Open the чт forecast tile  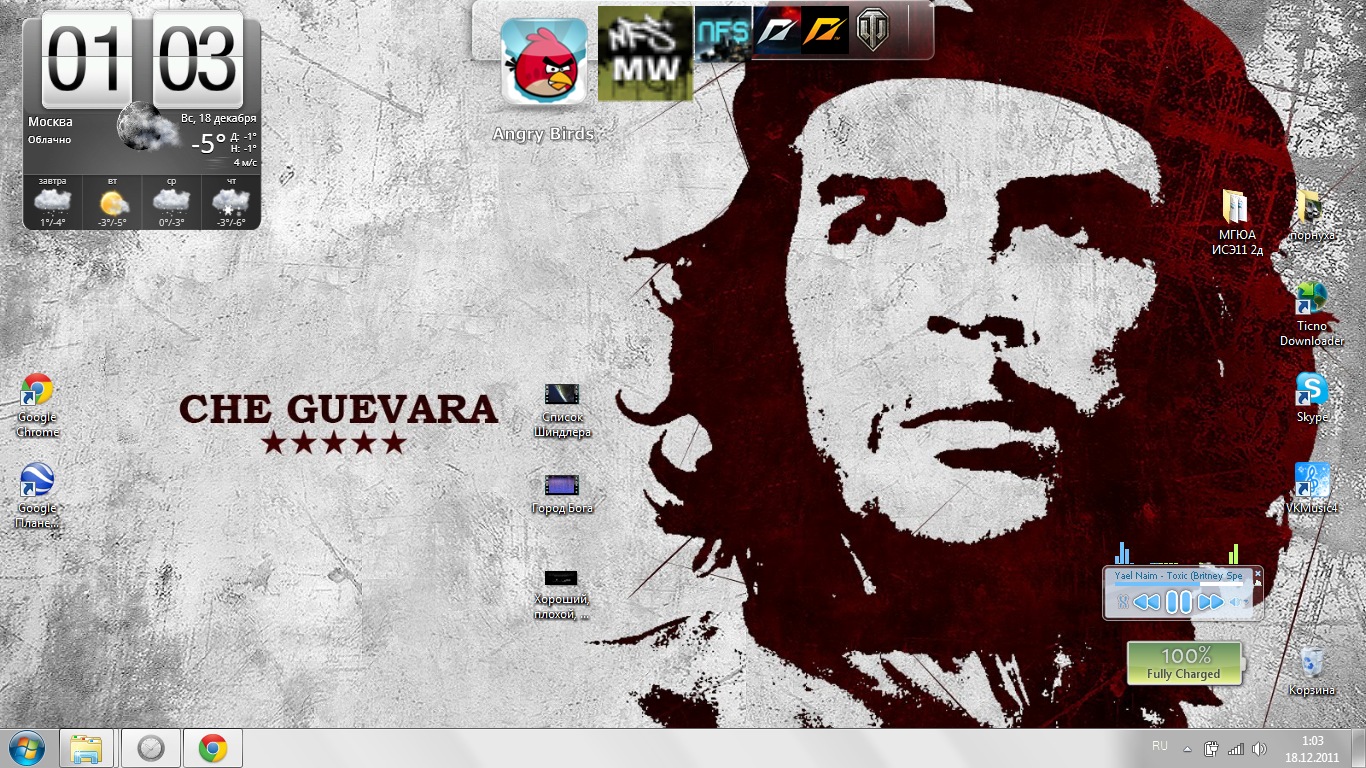coord(231,201)
